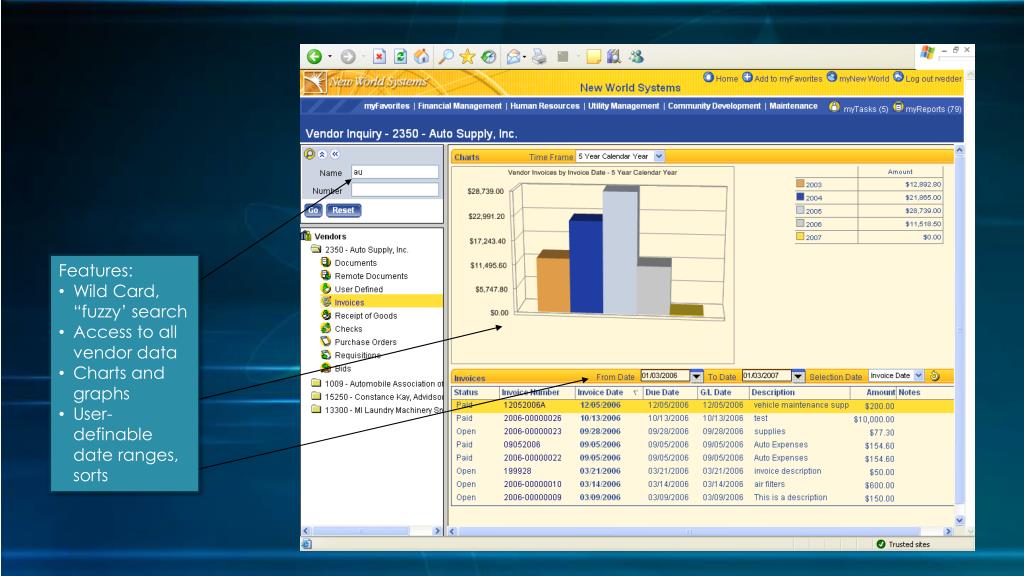Click the Log out icon in the banner

pos(898,77)
